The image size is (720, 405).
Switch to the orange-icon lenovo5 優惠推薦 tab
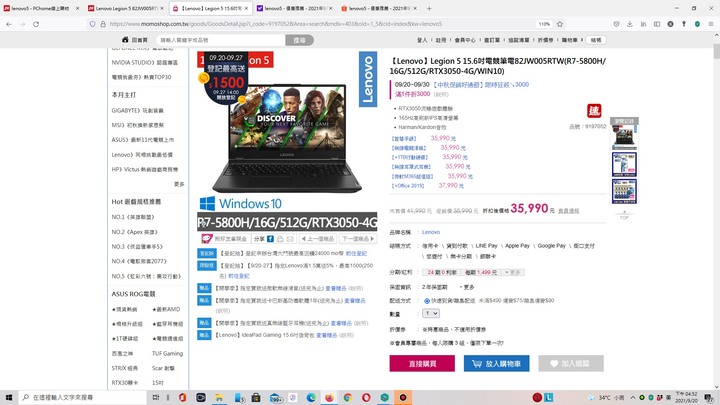pyautogui.click(x=379, y=8)
